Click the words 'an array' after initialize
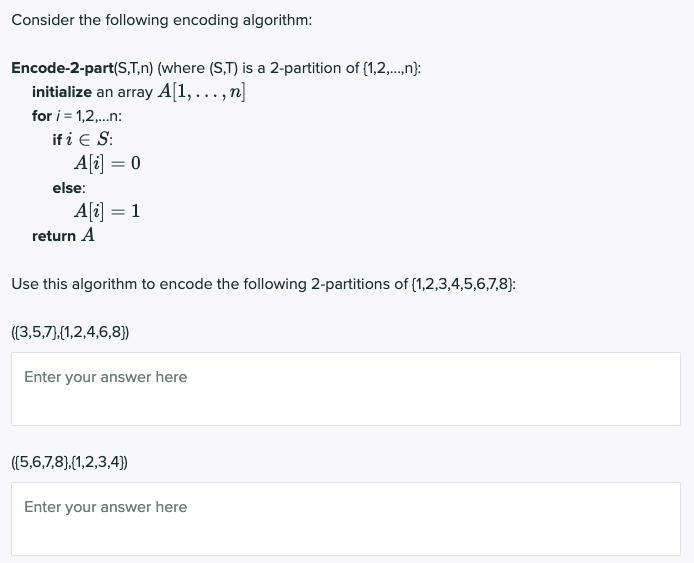The height and width of the screenshot is (563, 694). coord(124,92)
